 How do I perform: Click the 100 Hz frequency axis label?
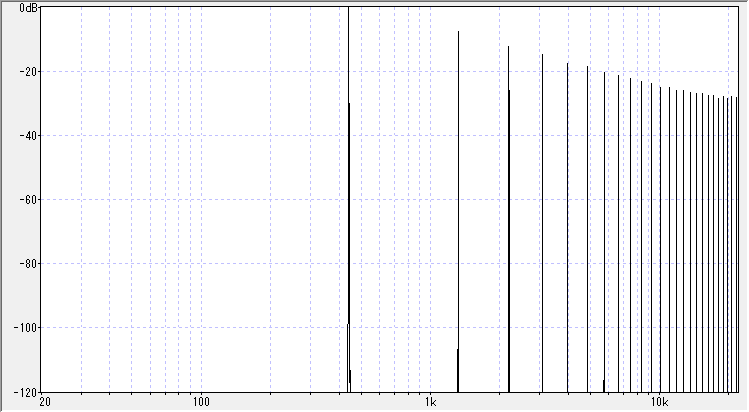coord(201,402)
